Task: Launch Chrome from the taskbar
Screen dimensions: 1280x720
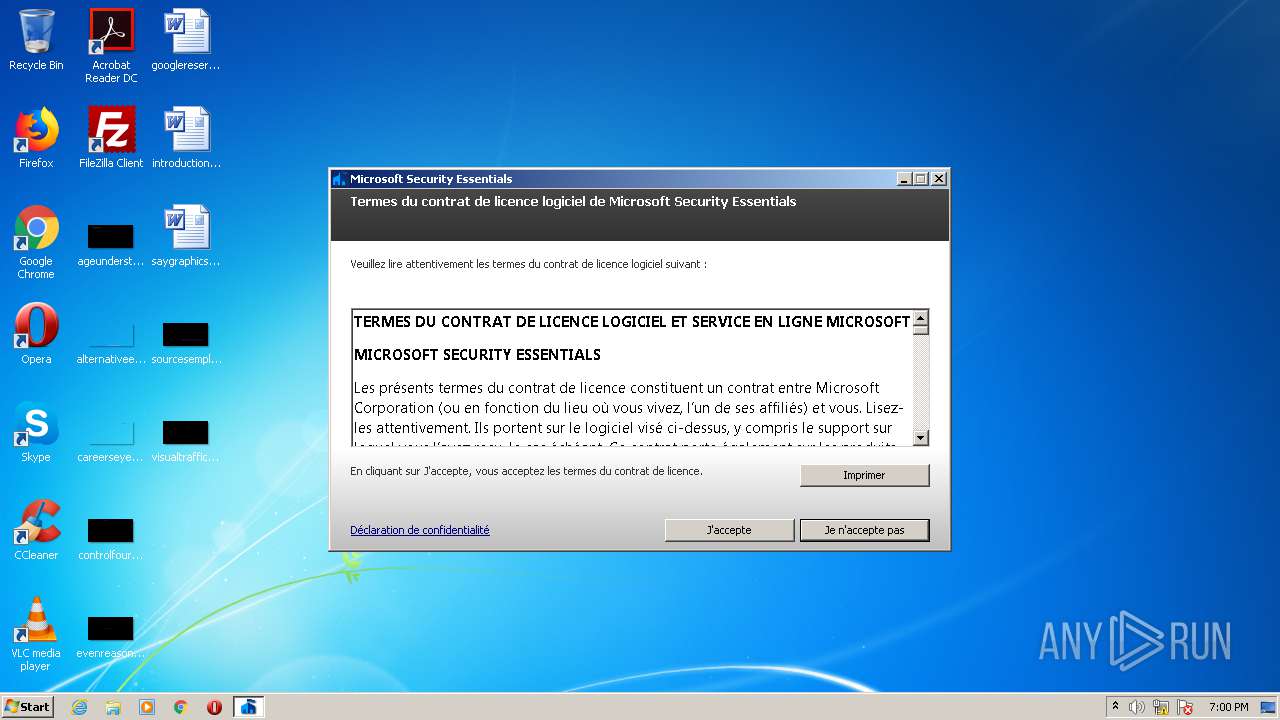Action: 181,707
